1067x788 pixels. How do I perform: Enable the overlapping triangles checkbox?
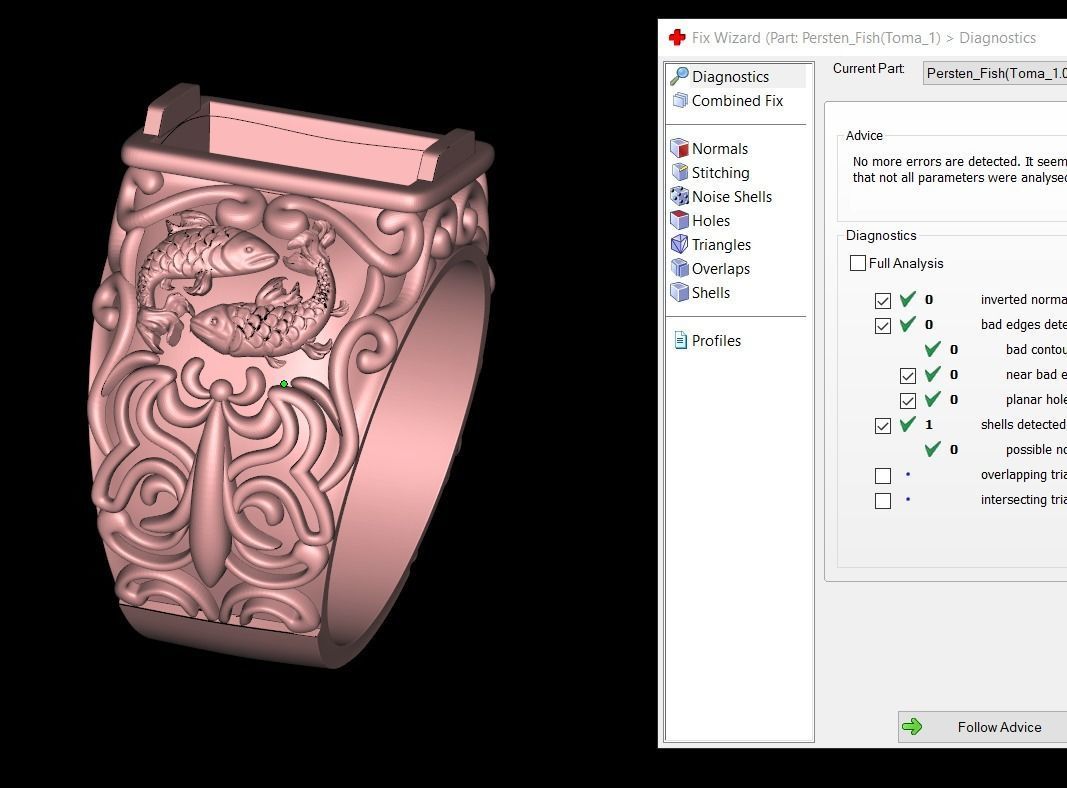(883, 476)
